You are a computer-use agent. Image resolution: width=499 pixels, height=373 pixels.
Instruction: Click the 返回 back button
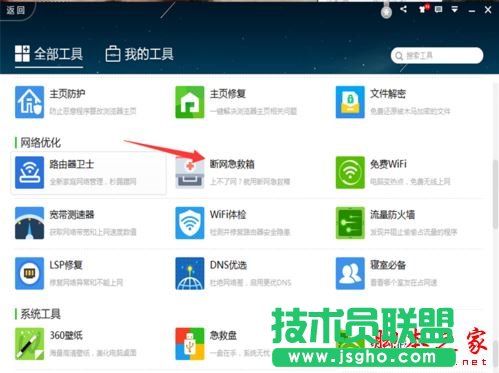point(16,10)
